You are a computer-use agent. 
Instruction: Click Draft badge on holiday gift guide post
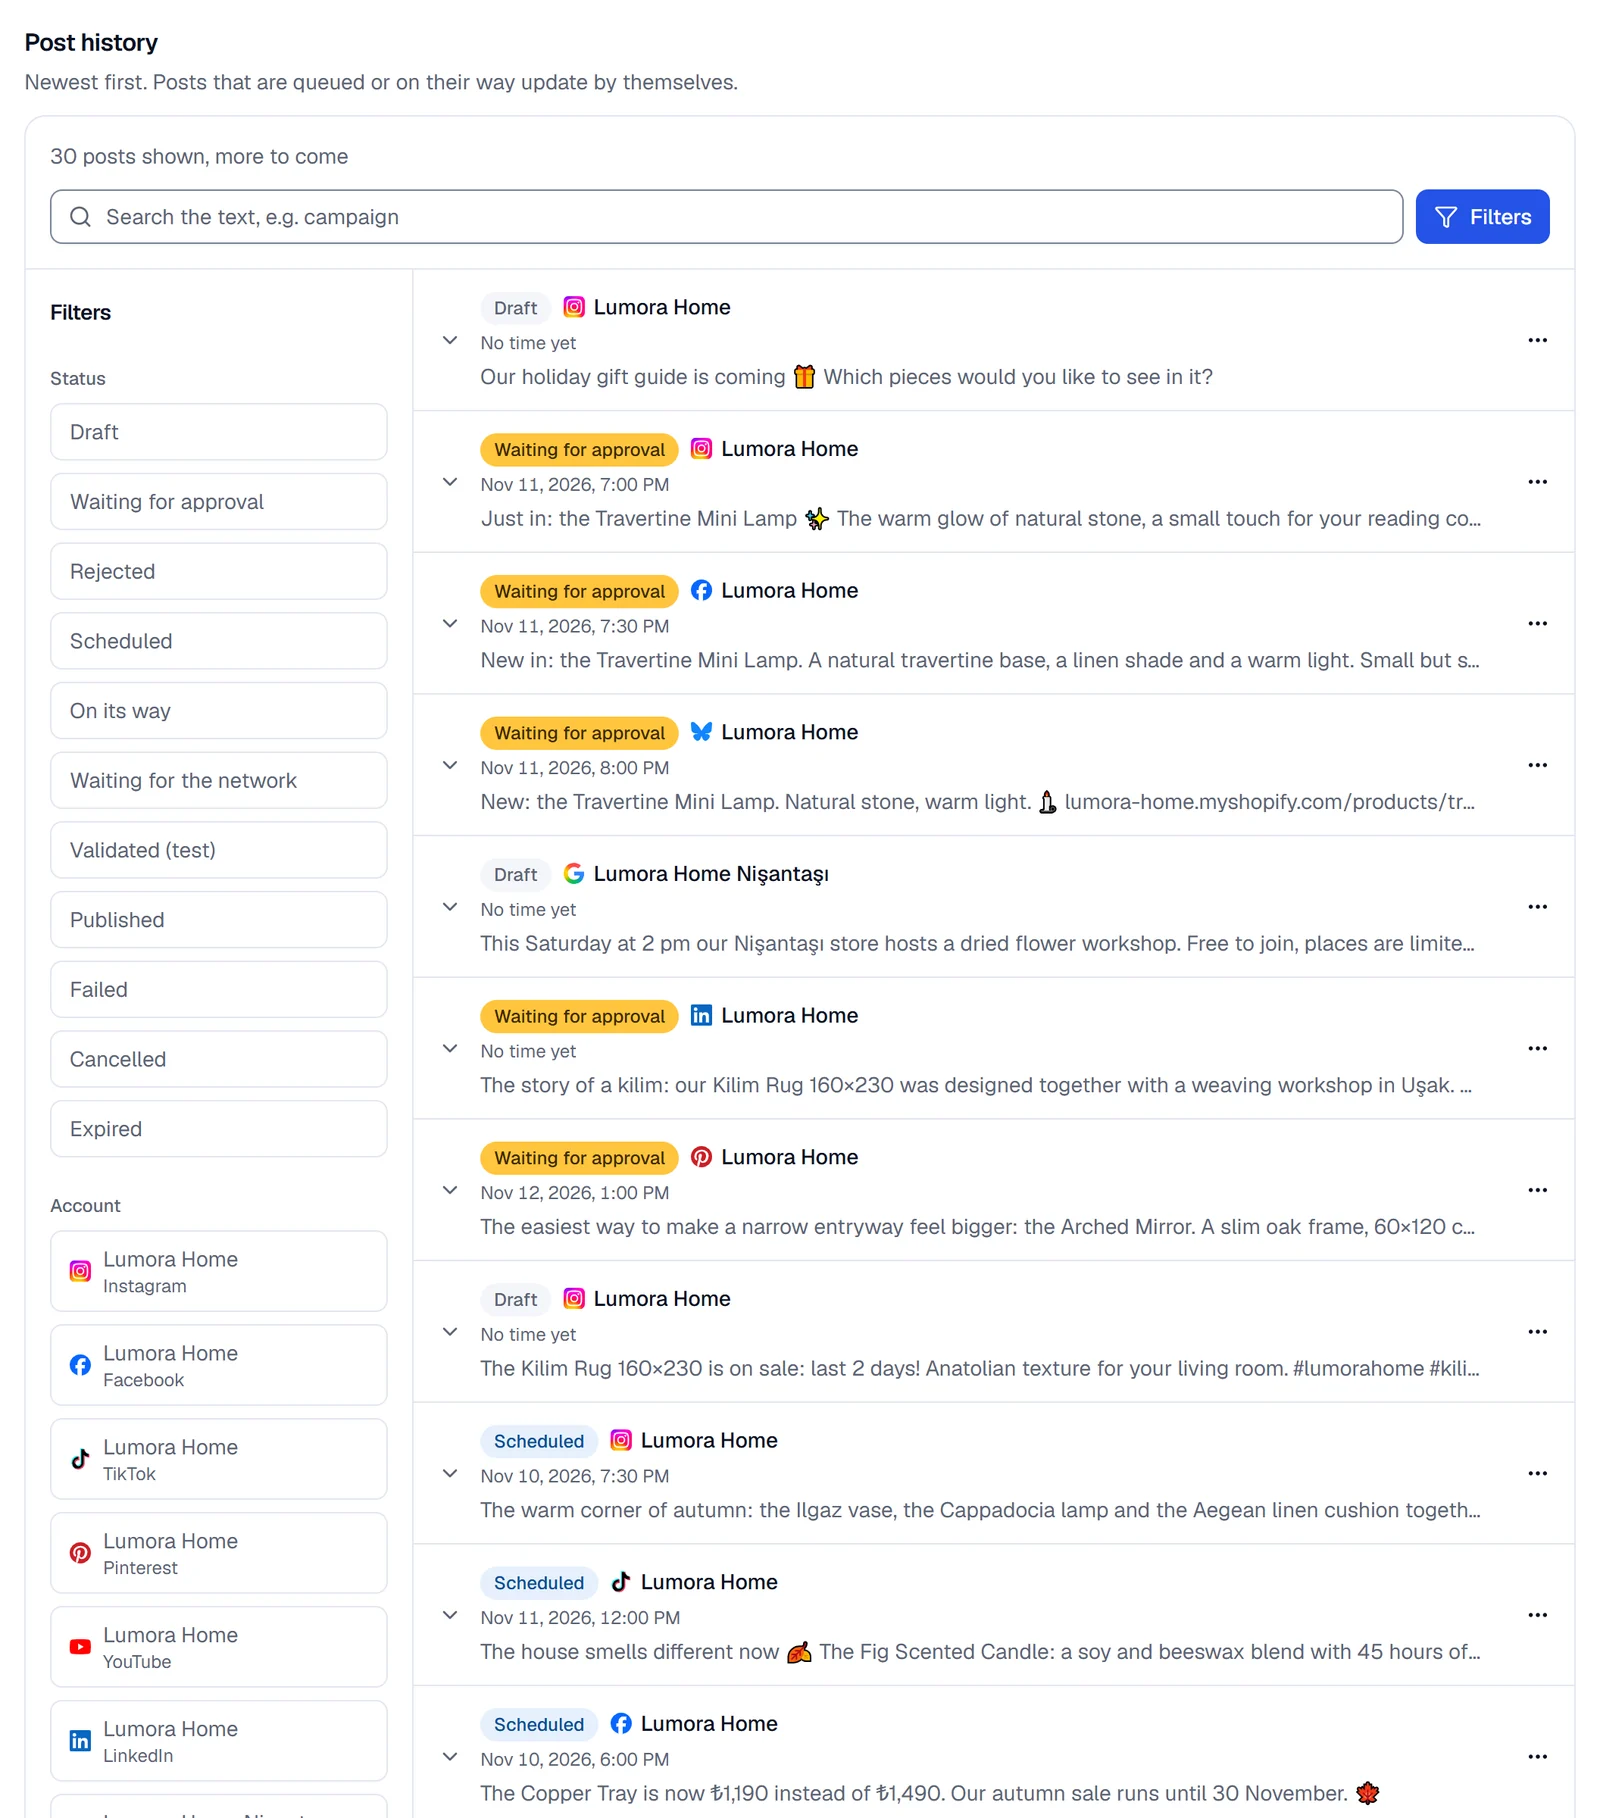(516, 308)
